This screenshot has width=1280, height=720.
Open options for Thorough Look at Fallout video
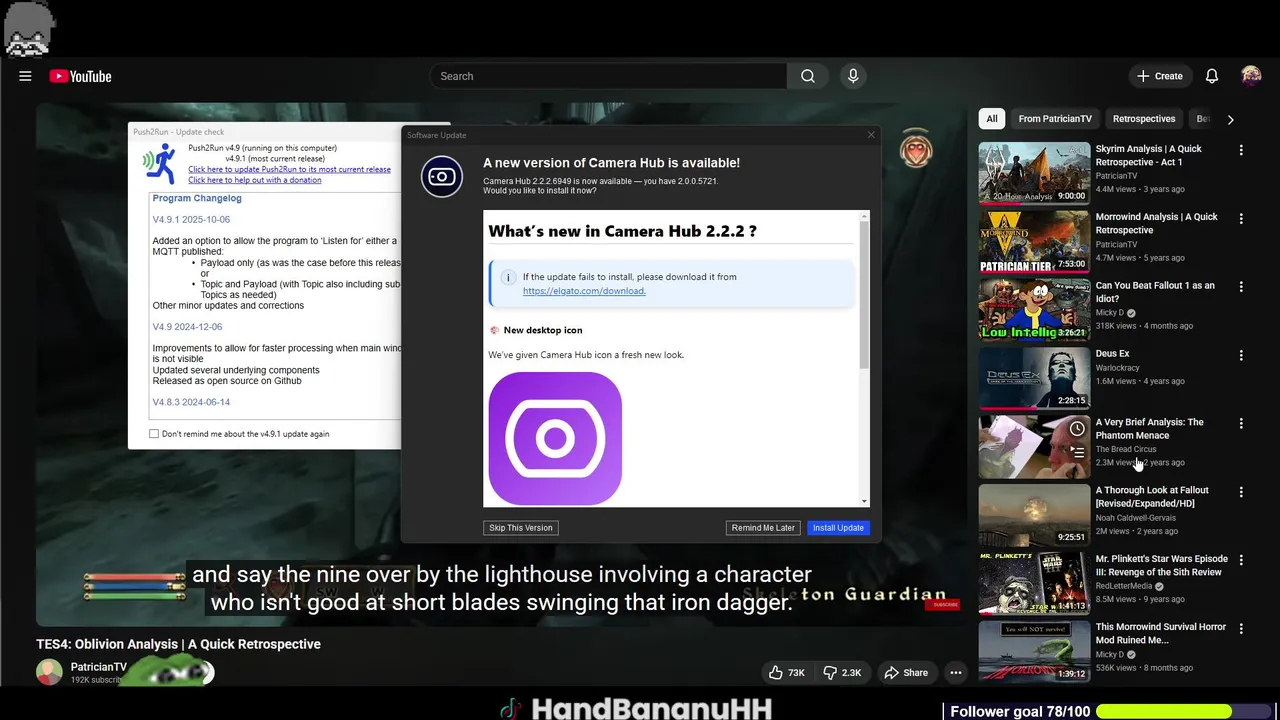tap(1241, 492)
